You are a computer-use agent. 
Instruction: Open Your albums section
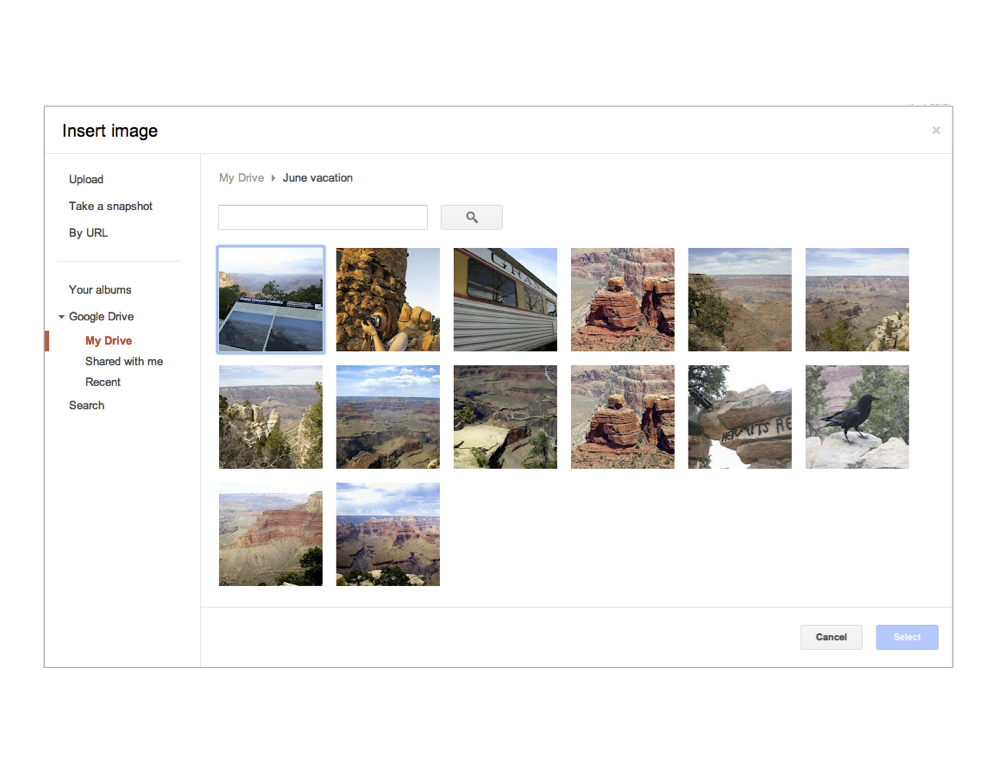(x=100, y=290)
